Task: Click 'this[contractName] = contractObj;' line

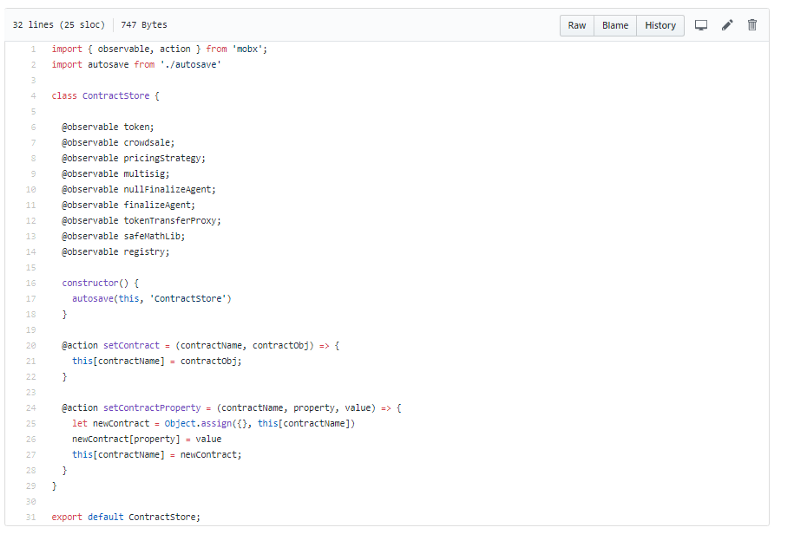Action: tap(157, 361)
